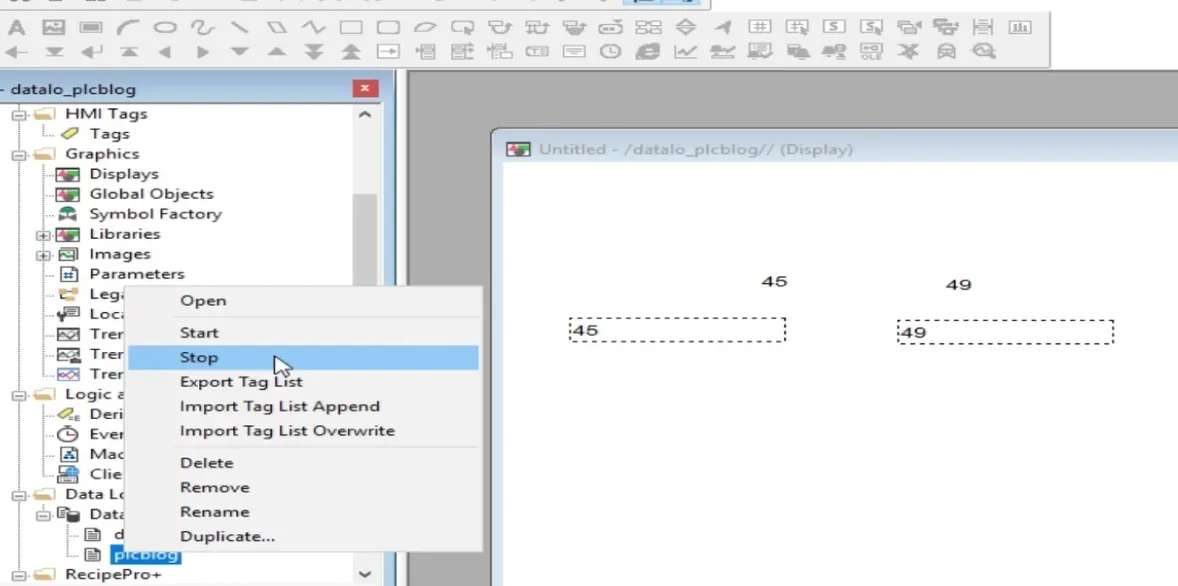Image resolution: width=1178 pixels, height=586 pixels.
Task: Collapse the HMI Tags folder
Action: 19,114
